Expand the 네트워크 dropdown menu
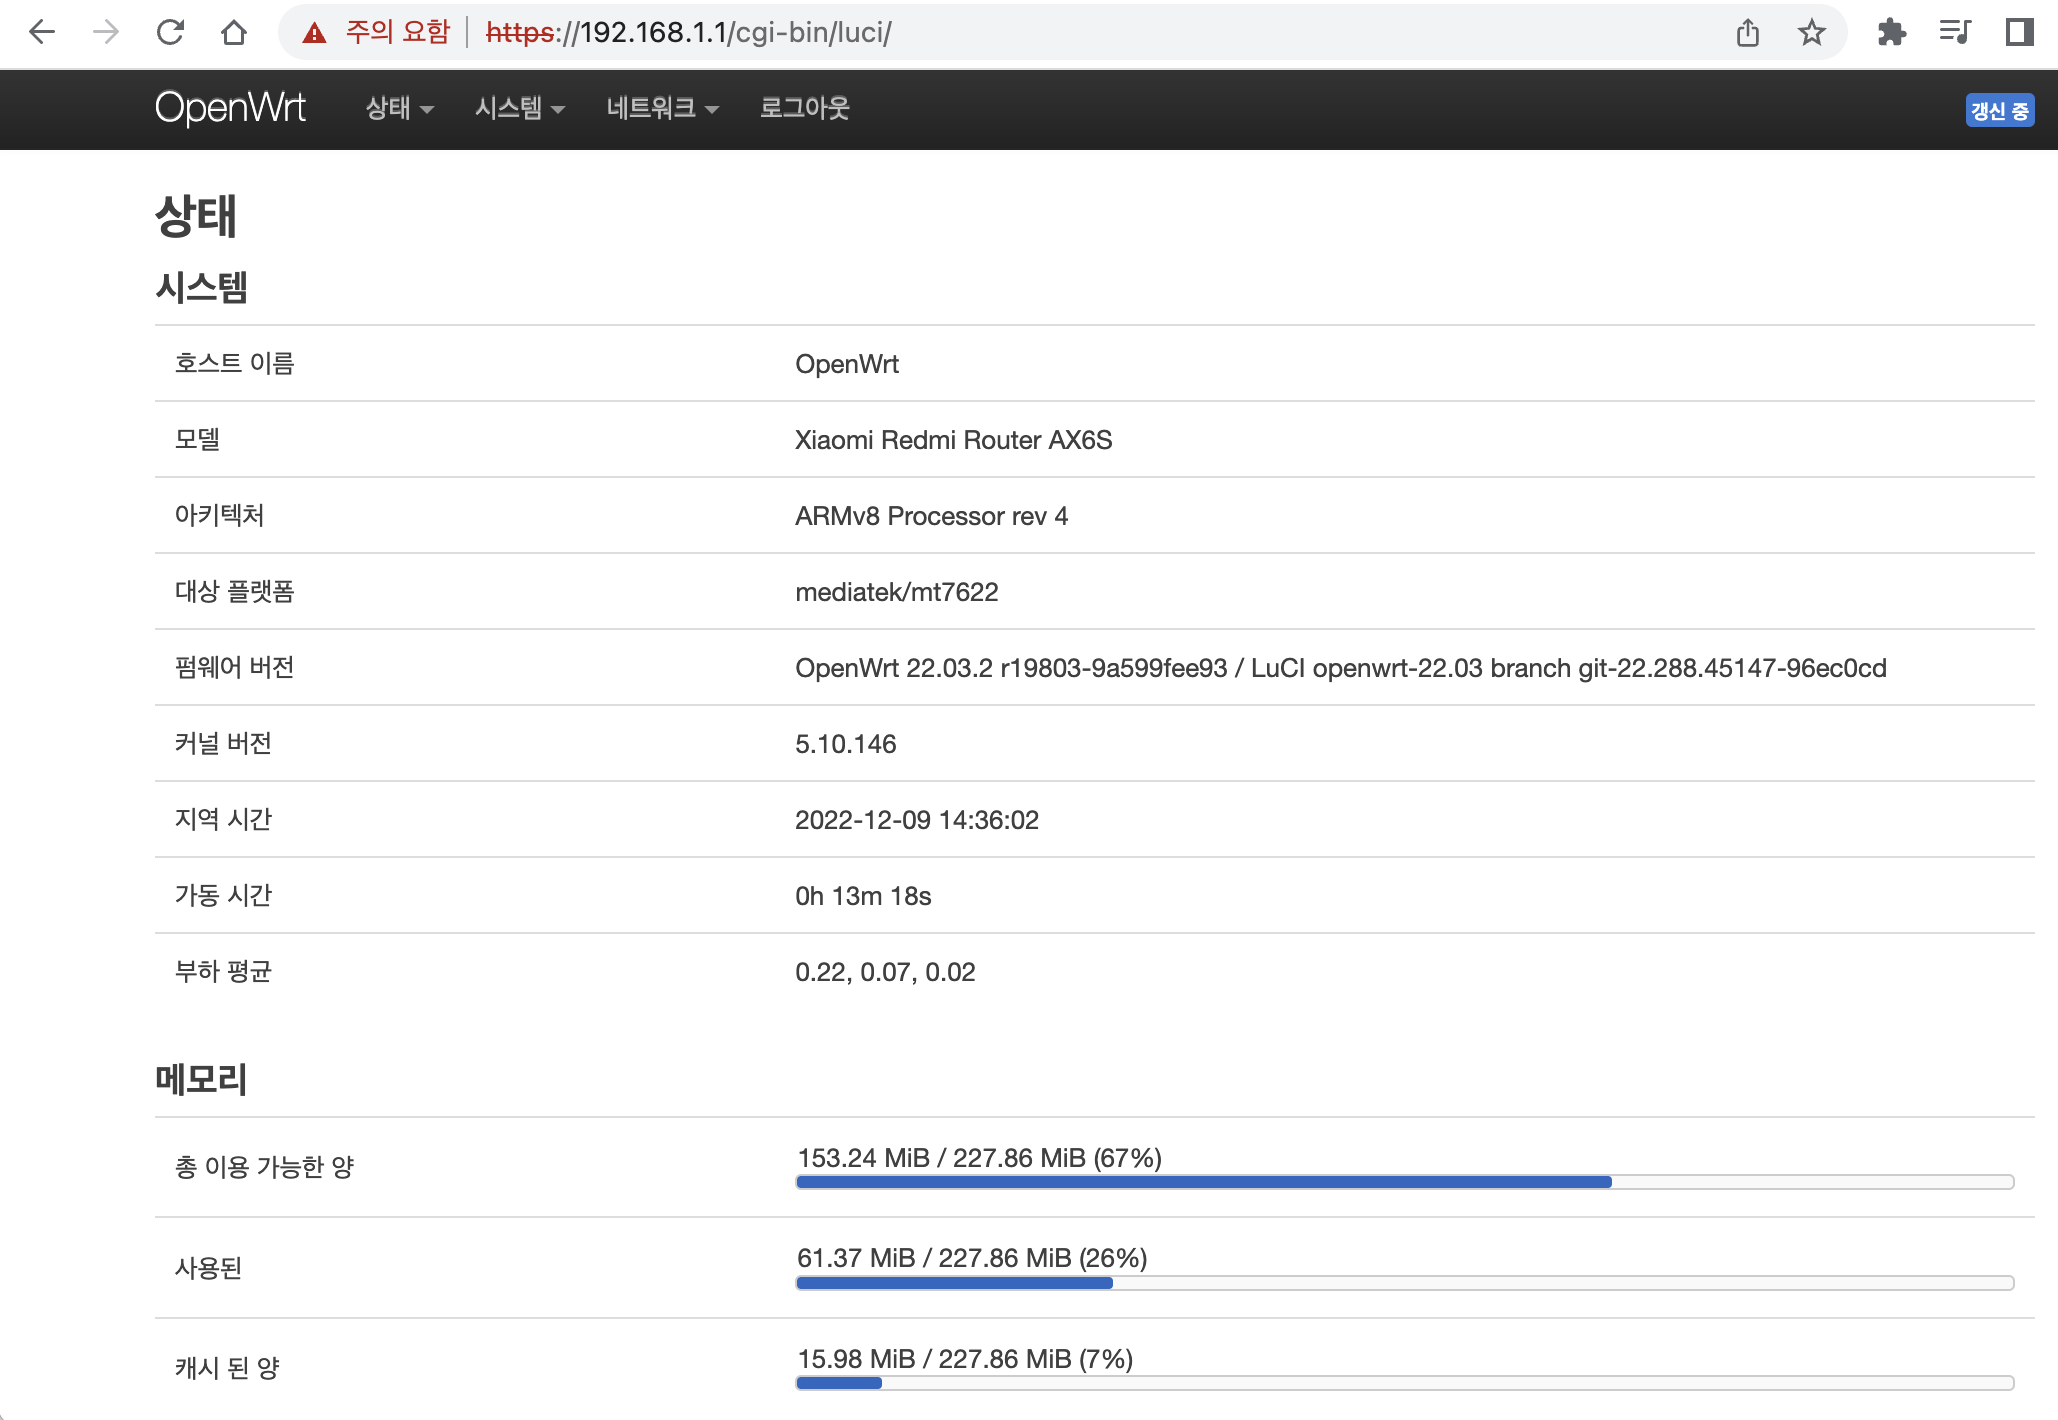The width and height of the screenshot is (2058, 1420). coord(662,108)
